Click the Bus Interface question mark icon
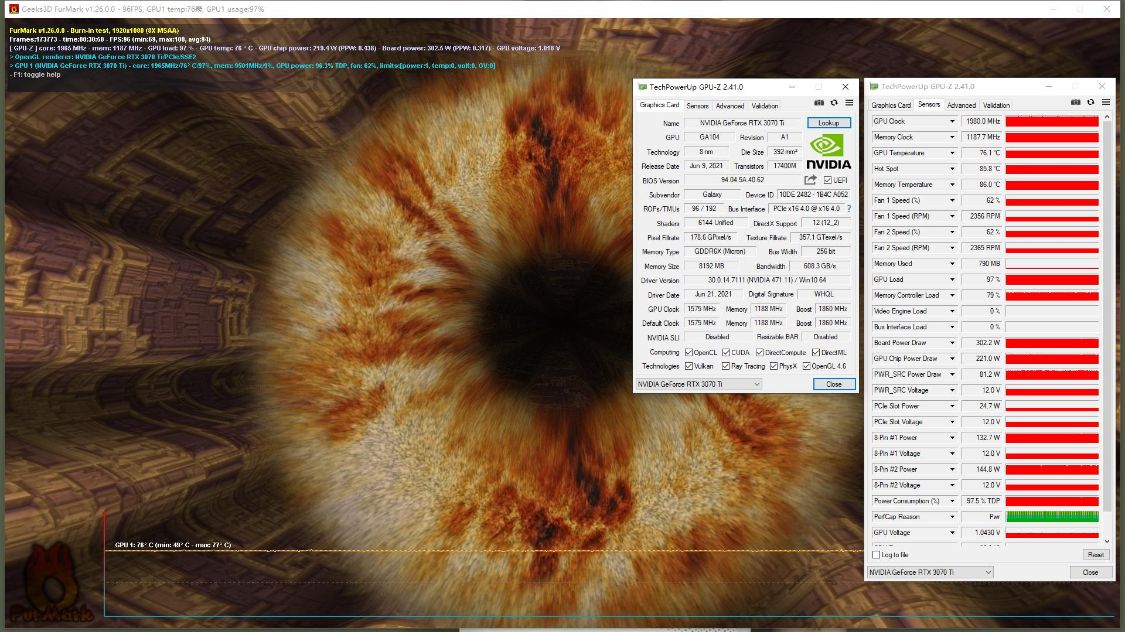The width and height of the screenshot is (1125, 632). pos(849,209)
